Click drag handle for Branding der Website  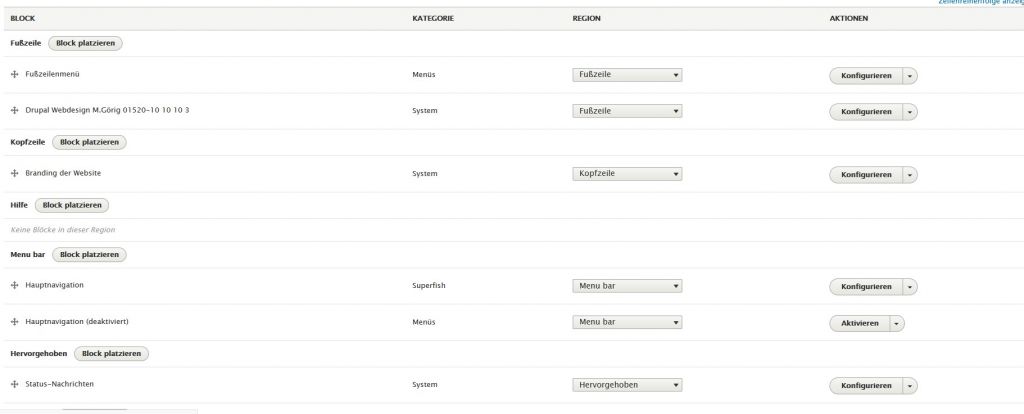(x=14, y=173)
